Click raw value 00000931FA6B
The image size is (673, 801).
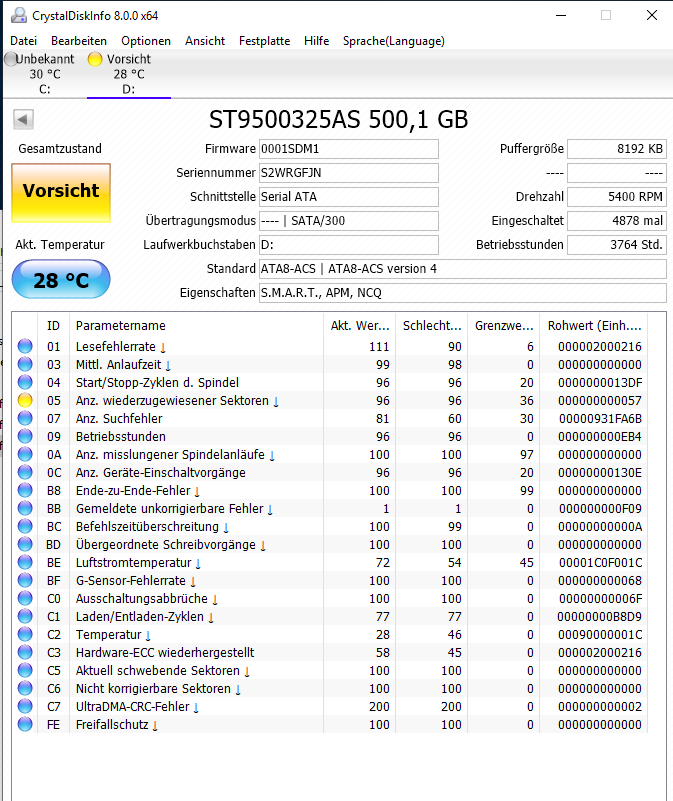[600, 418]
